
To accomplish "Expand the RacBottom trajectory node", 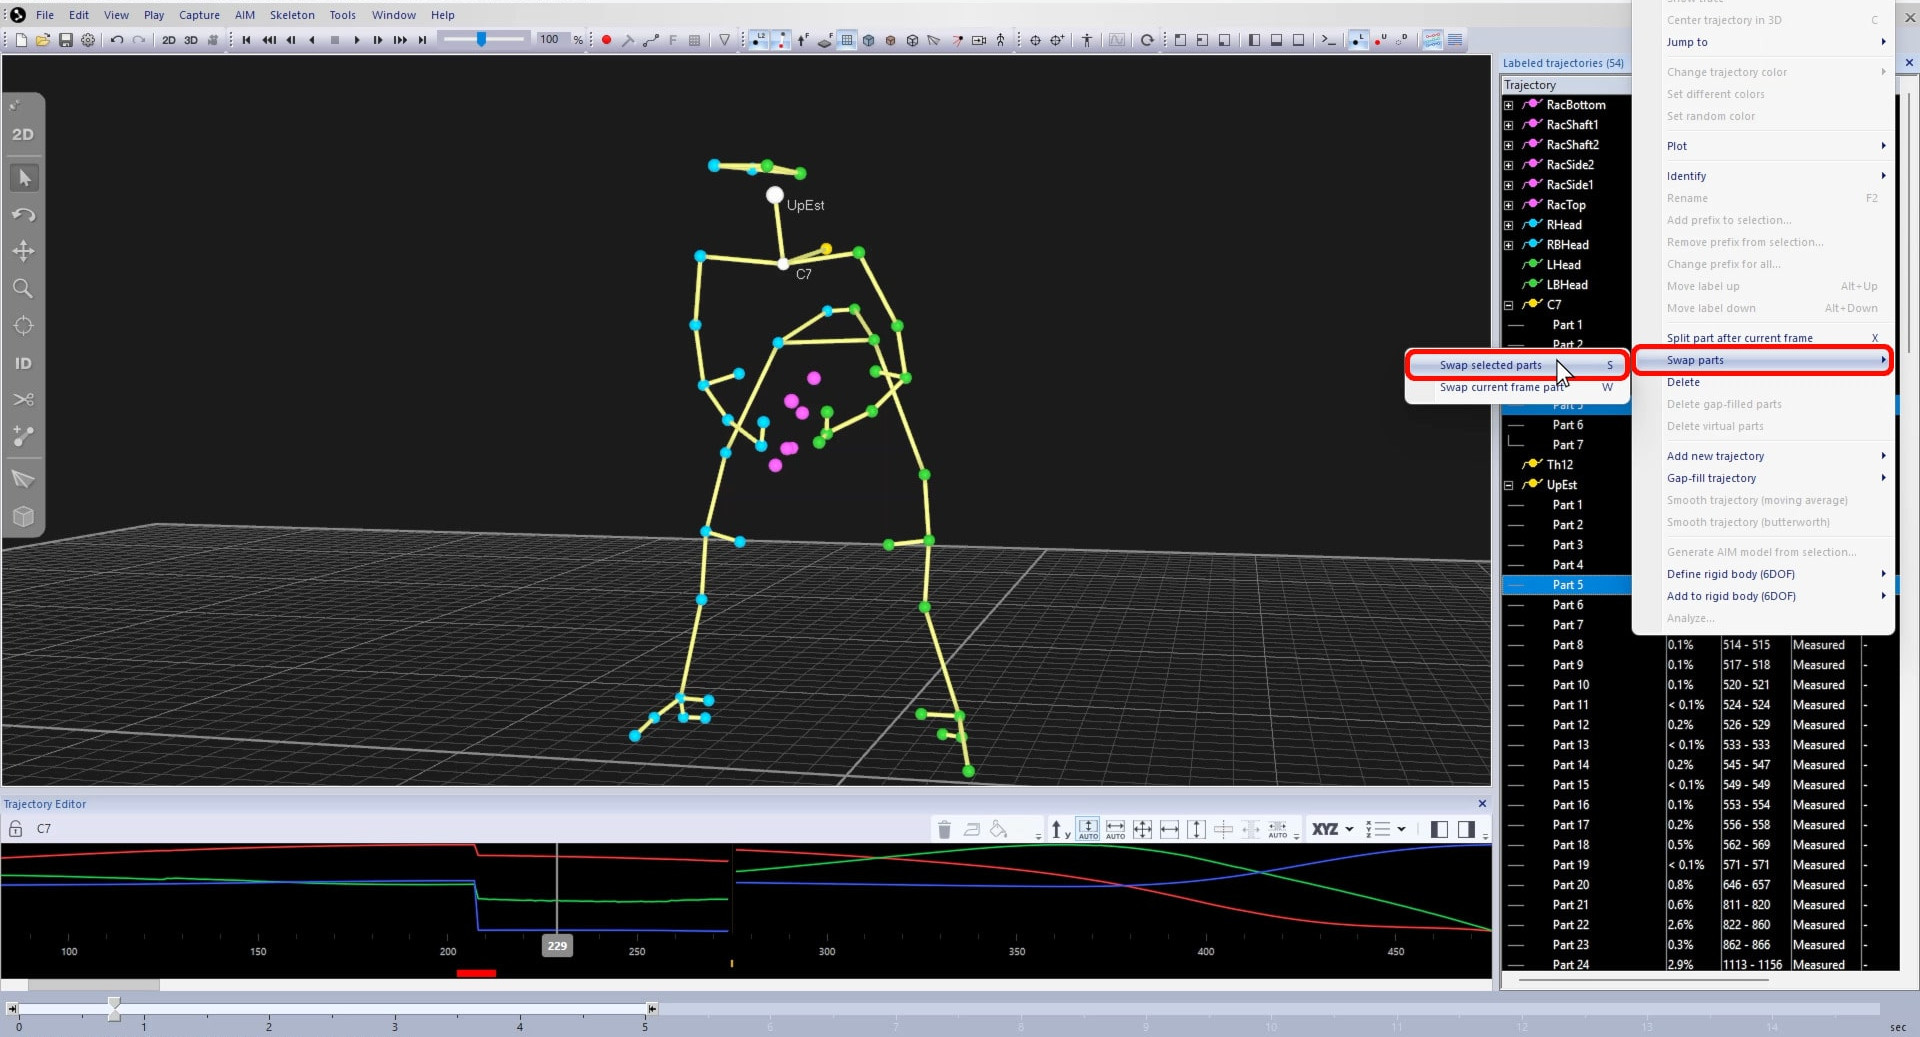I will click(x=1509, y=105).
